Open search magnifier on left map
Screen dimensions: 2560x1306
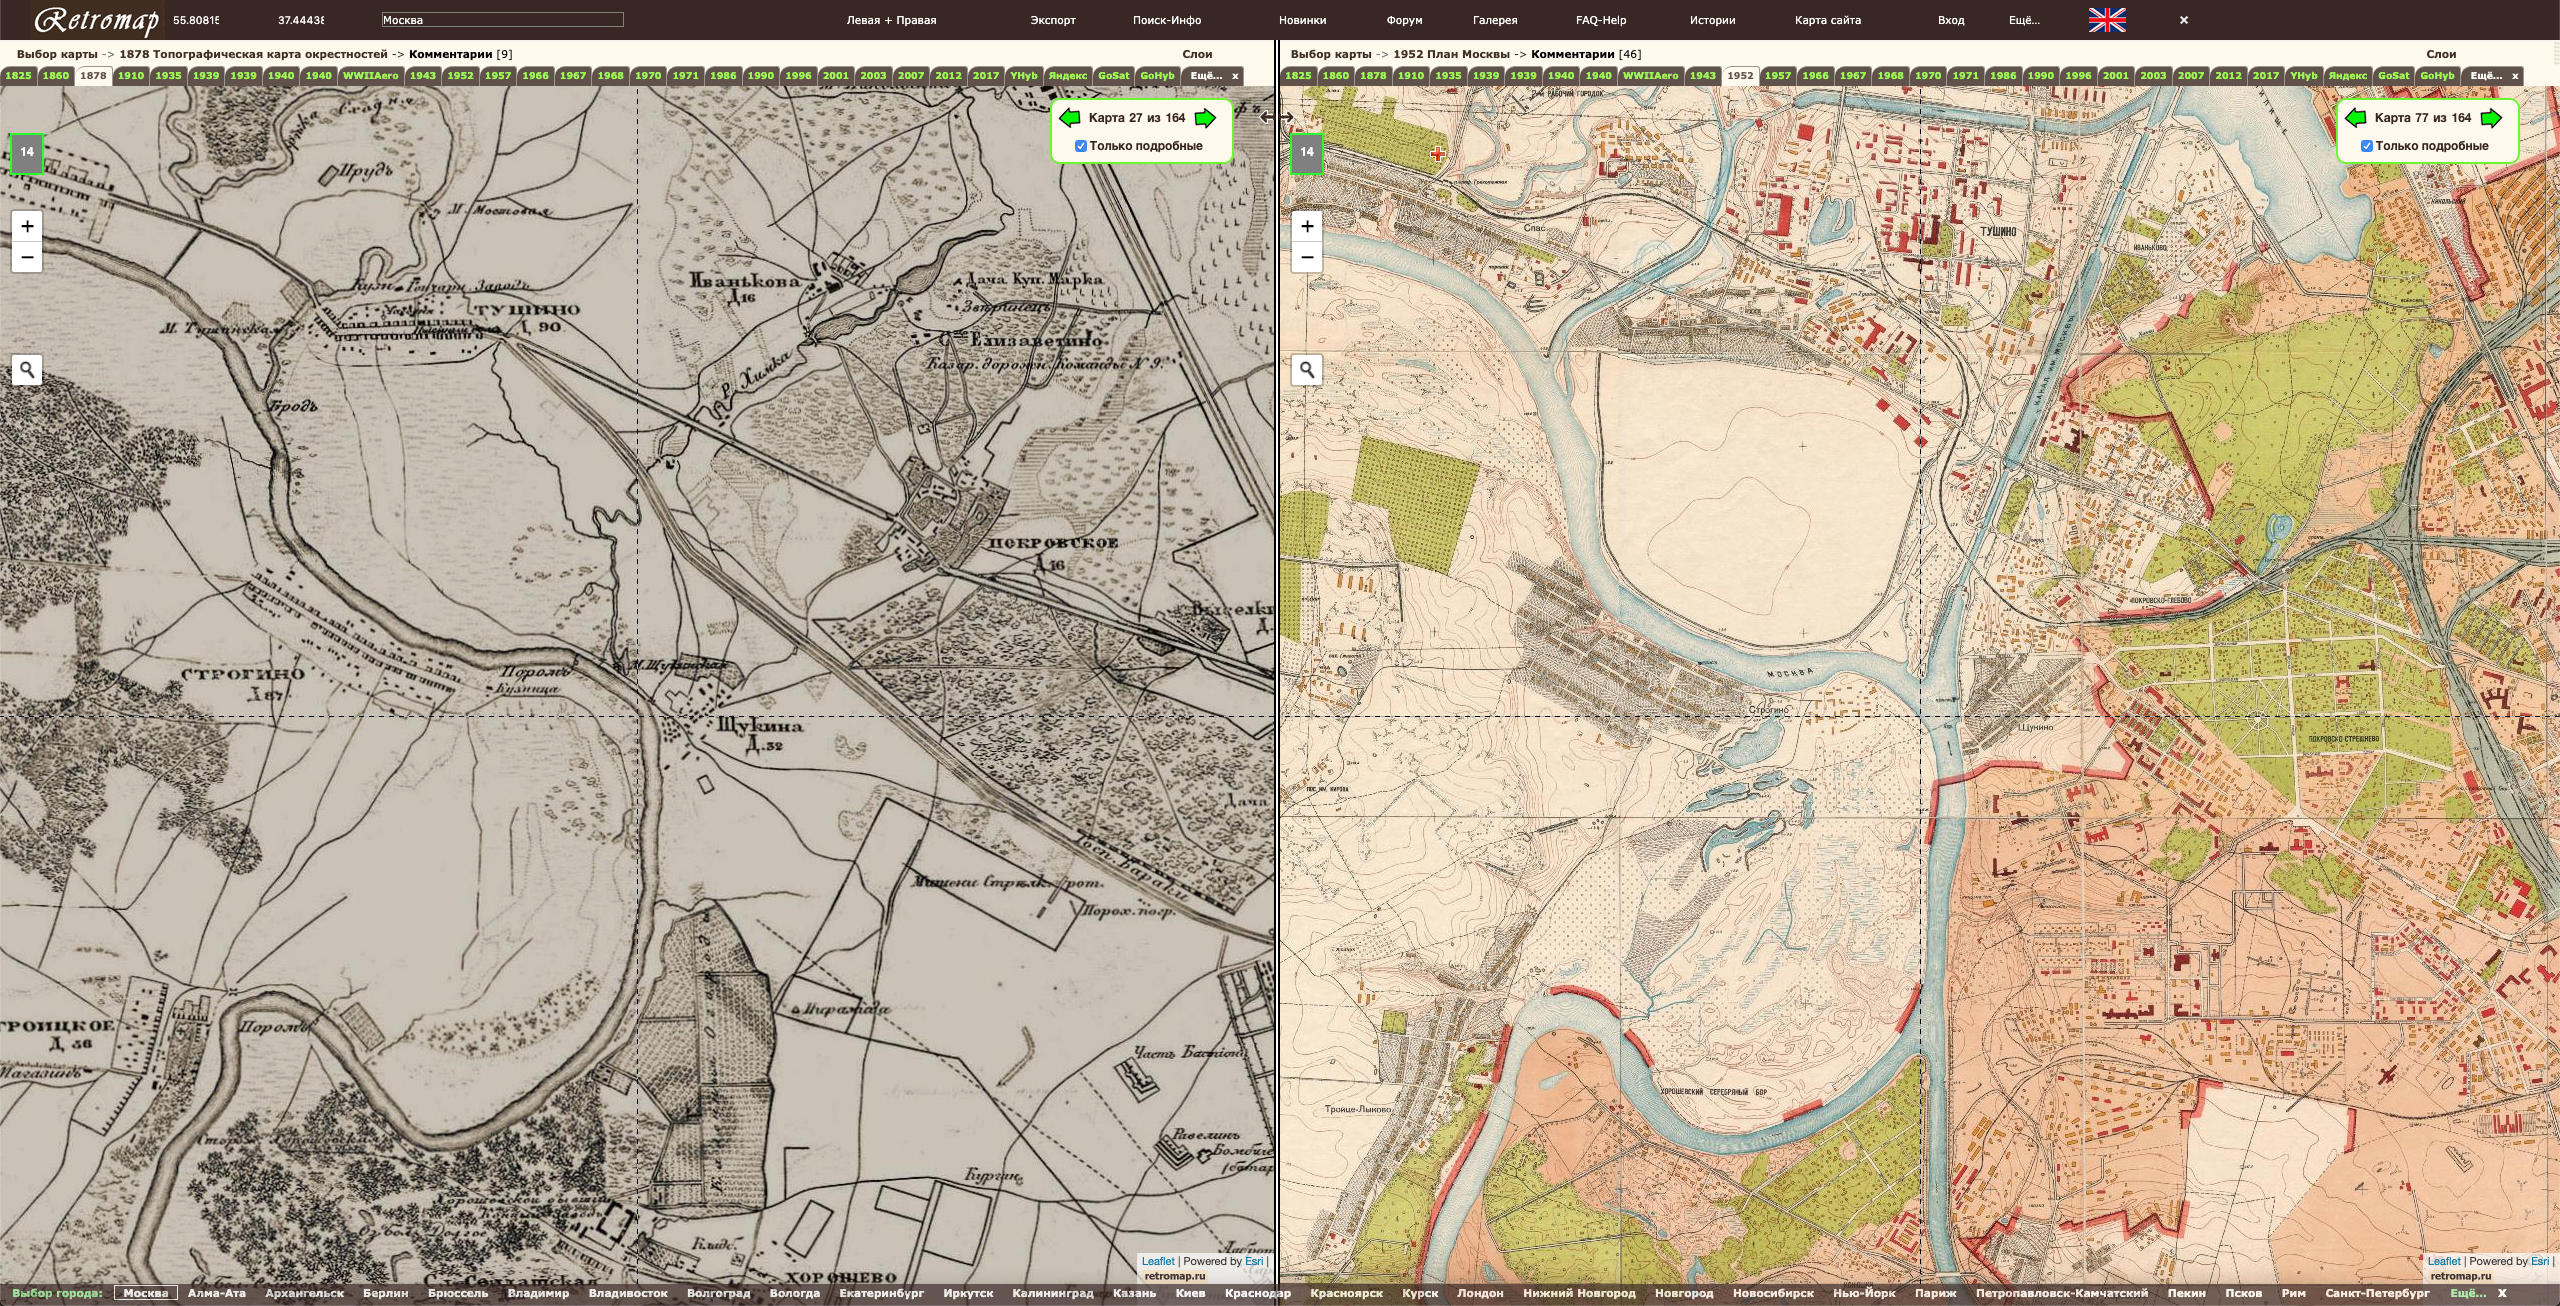click(27, 370)
